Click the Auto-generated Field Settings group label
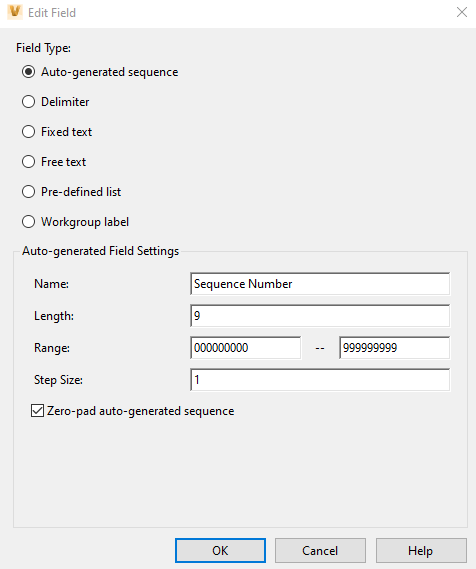 (100, 251)
